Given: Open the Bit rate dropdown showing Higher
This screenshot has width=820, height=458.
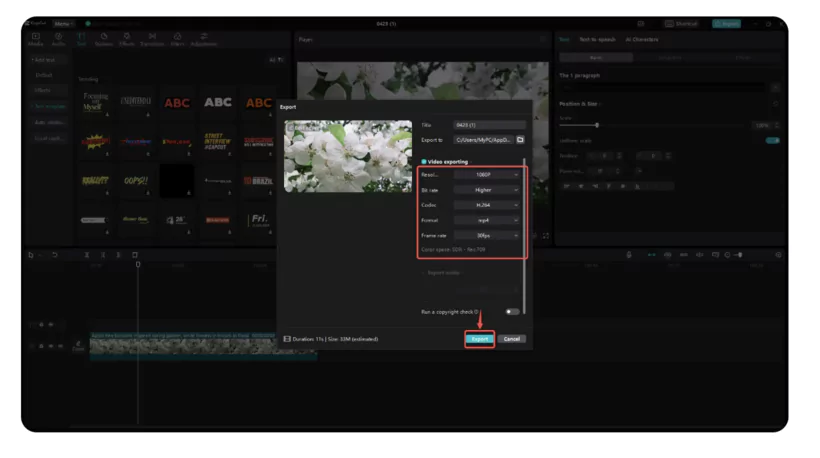Looking at the screenshot, I should coord(486,190).
